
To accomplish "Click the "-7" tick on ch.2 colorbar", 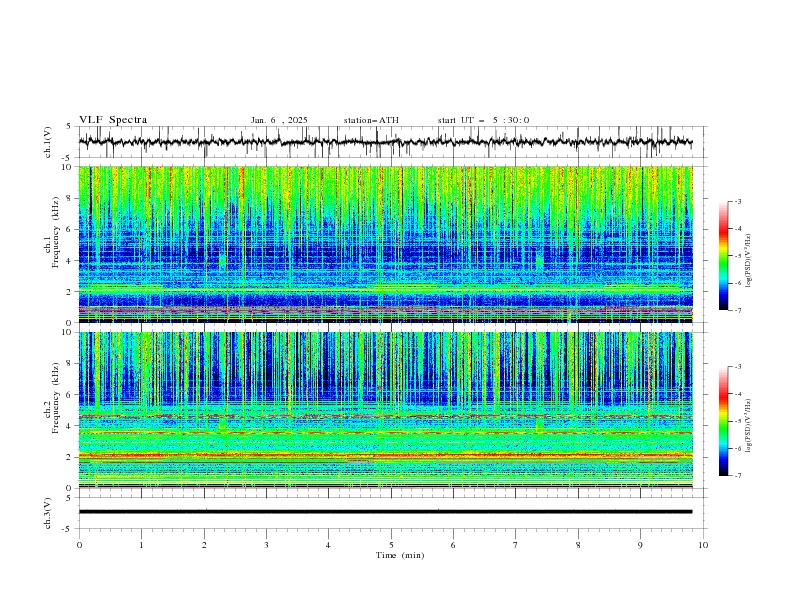I will pos(738,476).
